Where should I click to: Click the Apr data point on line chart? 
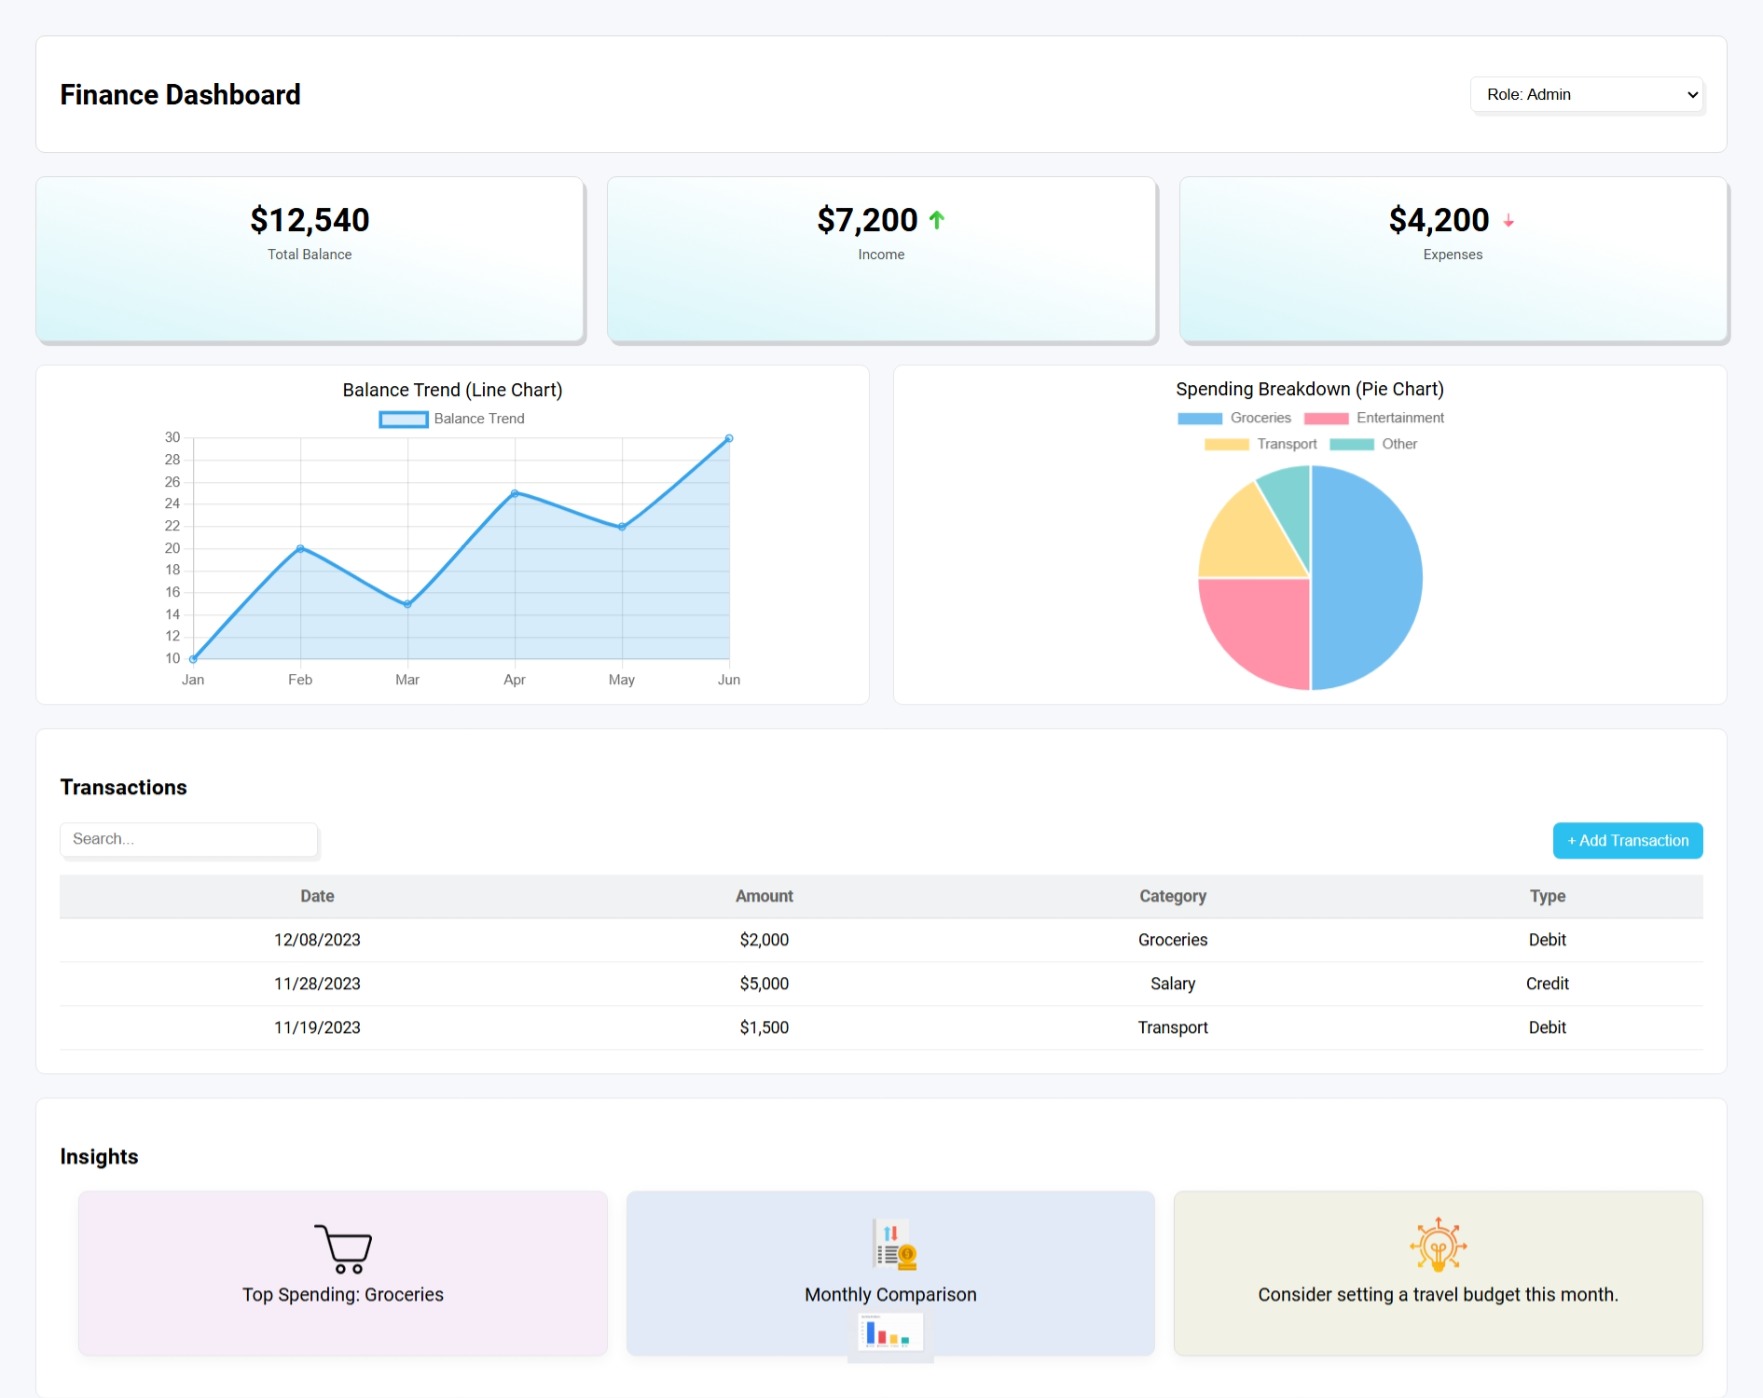point(515,493)
